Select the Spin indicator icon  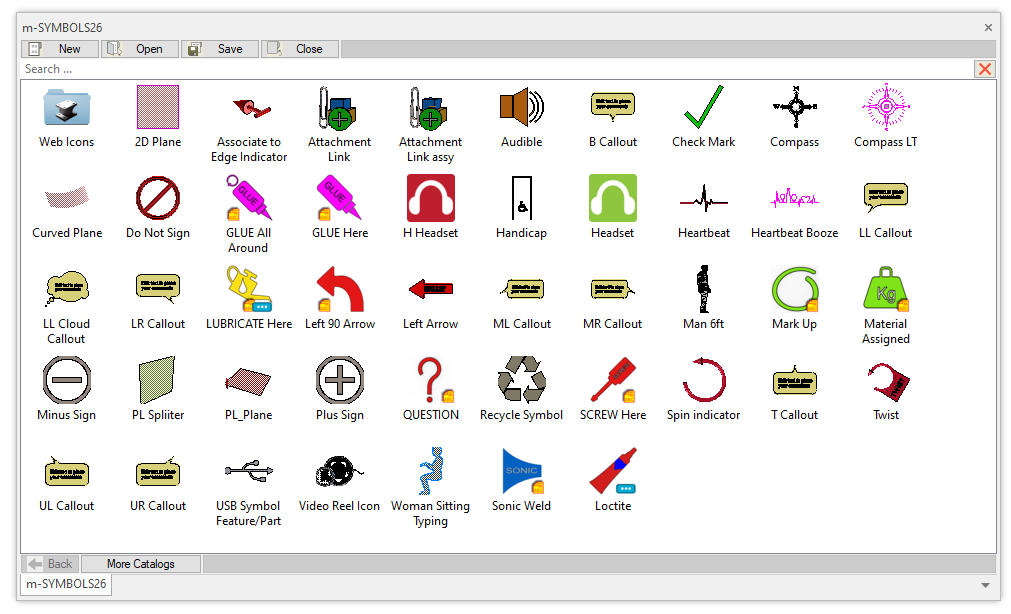(703, 380)
